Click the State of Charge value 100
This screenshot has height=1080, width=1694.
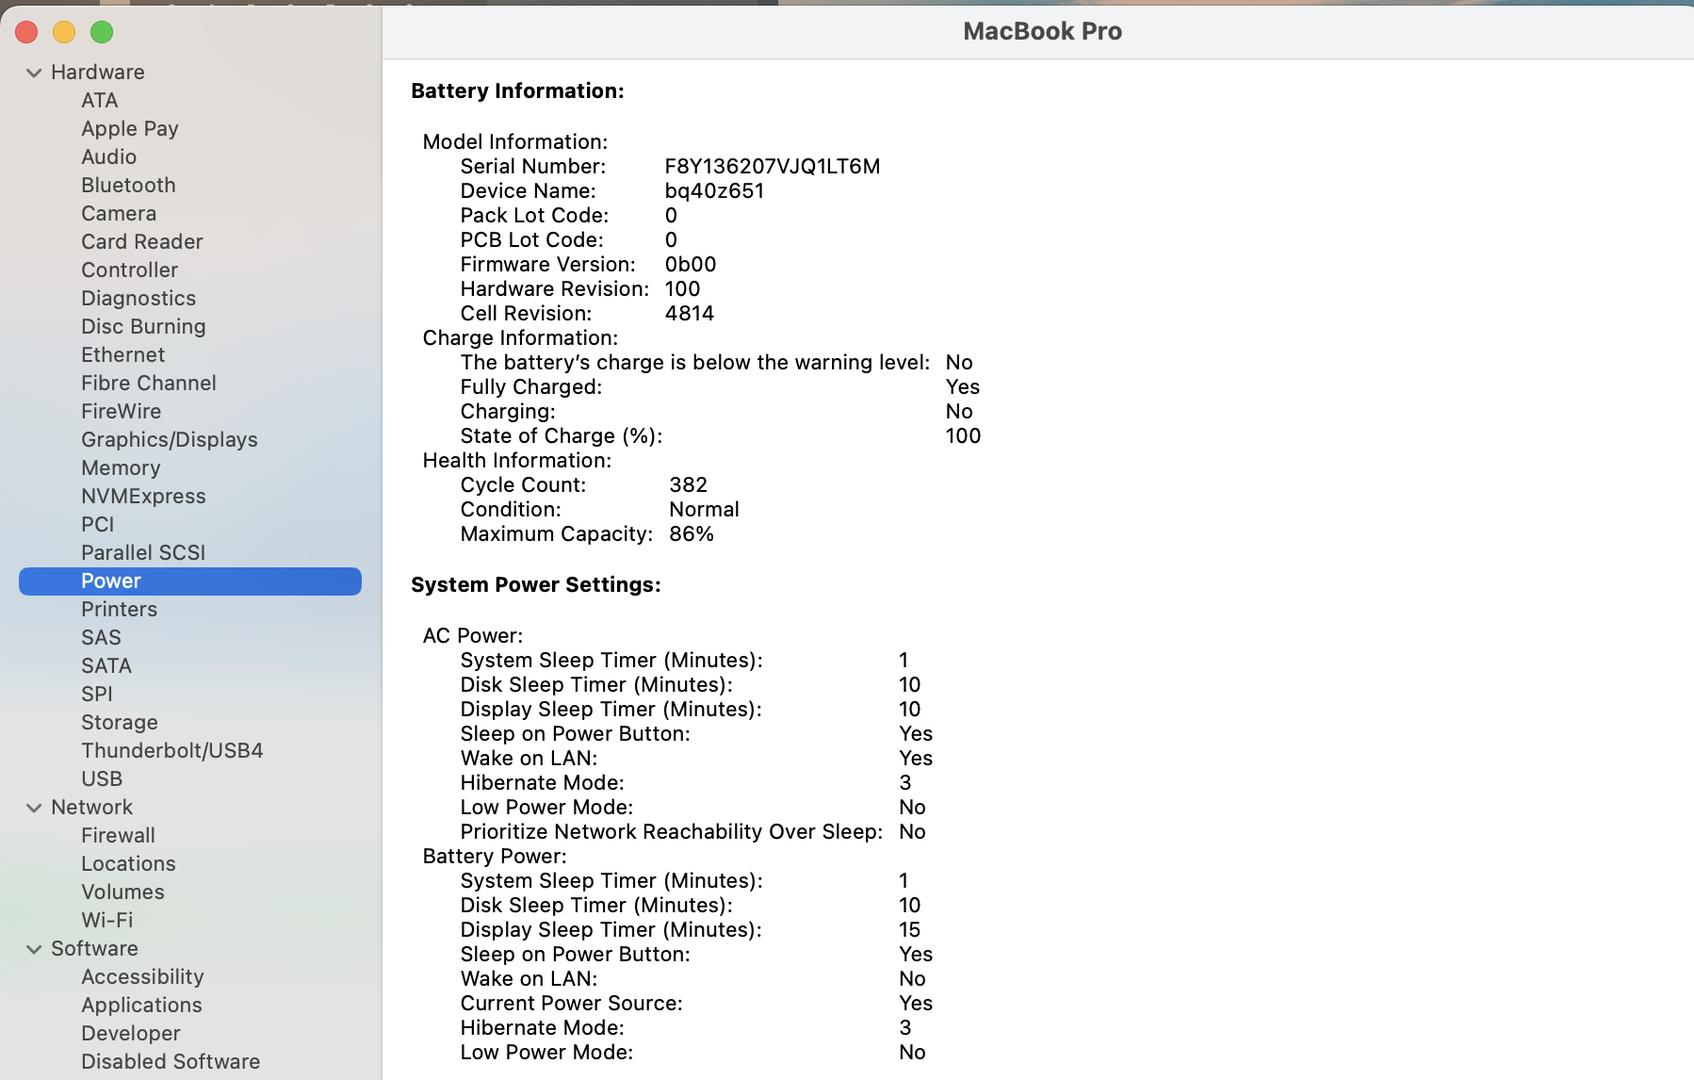pos(963,436)
